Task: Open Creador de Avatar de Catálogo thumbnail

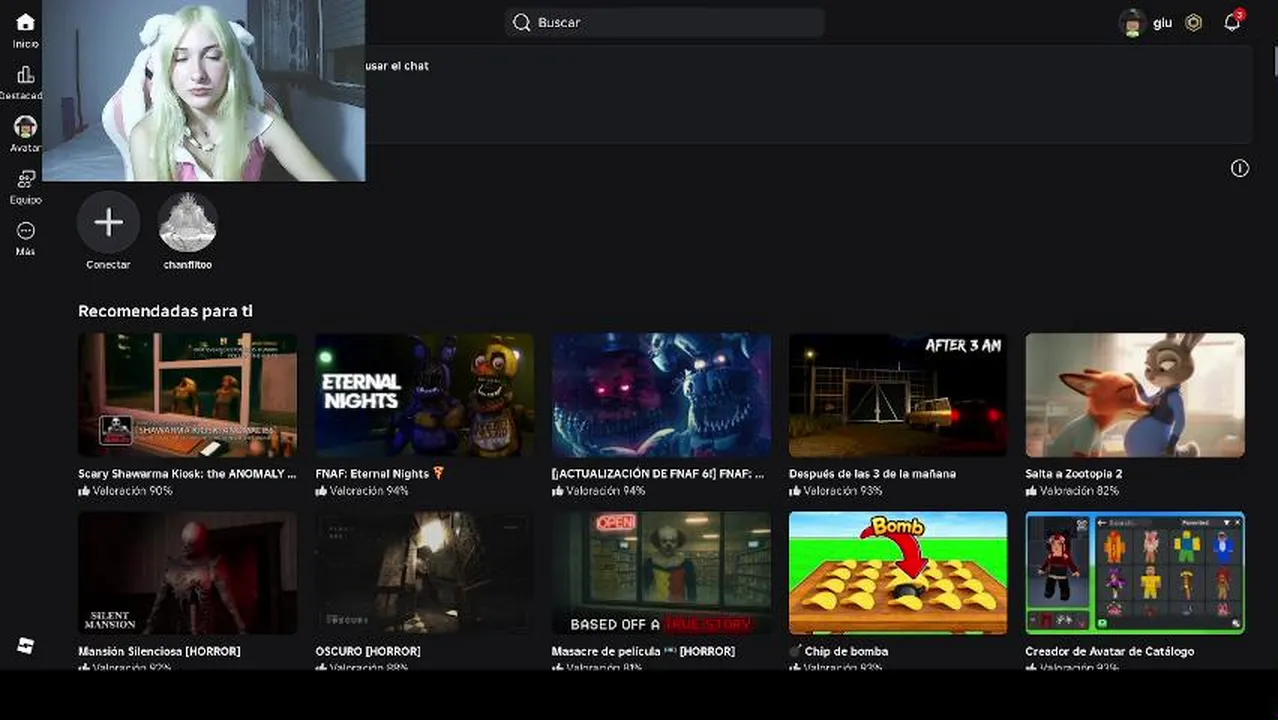Action: [1135, 573]
